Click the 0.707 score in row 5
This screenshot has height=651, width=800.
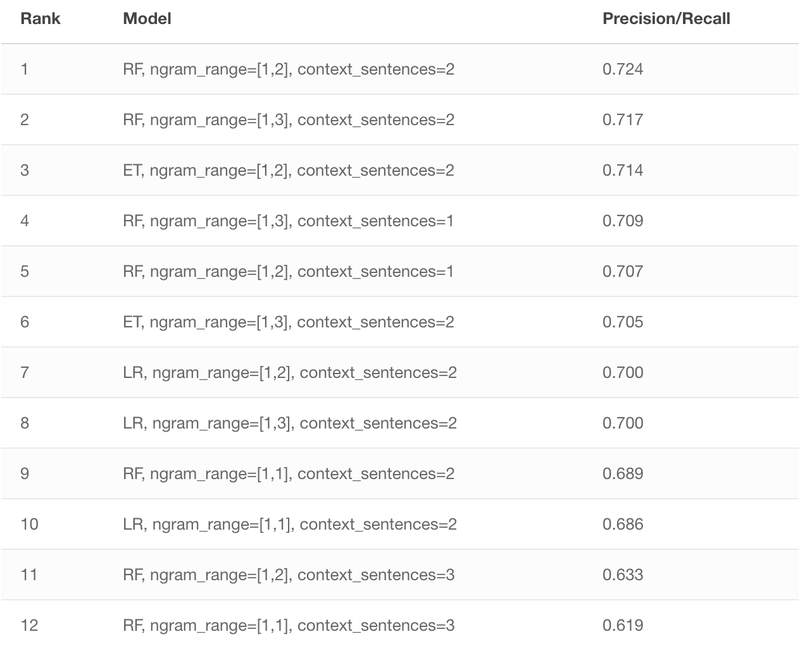(622, 271)
